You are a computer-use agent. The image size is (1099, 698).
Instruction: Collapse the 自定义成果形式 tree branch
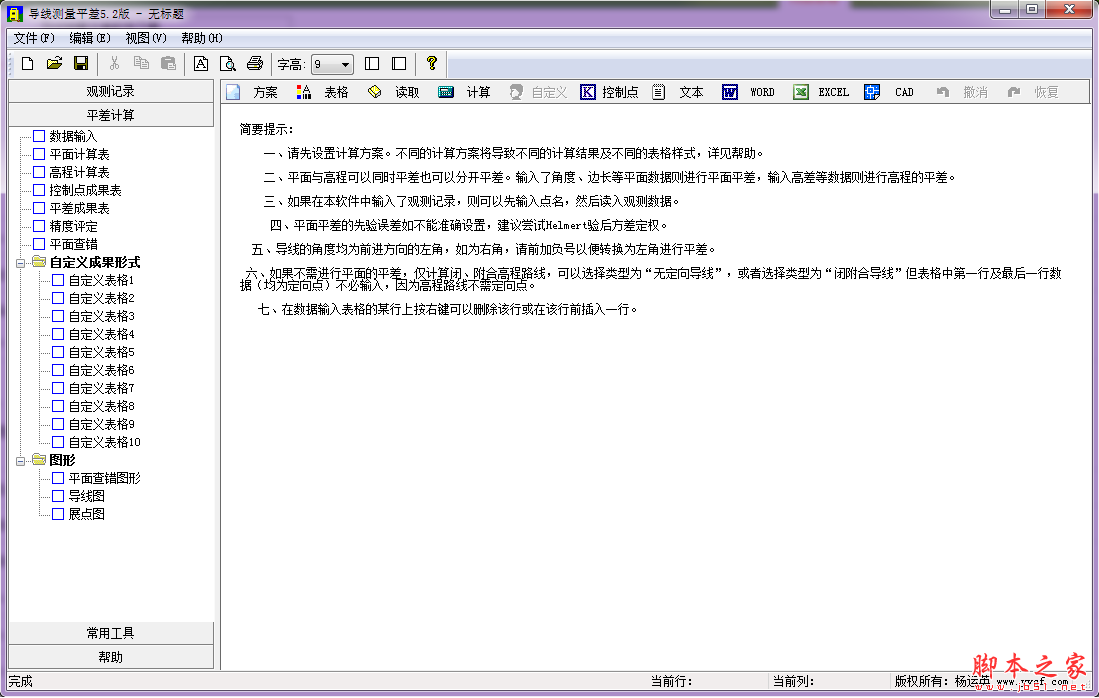click(21, 262)
